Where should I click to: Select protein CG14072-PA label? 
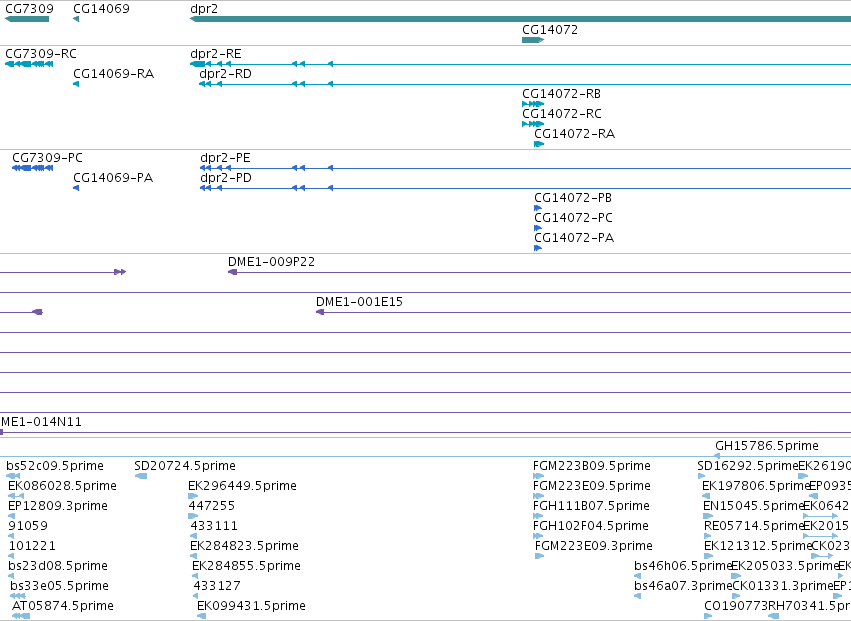[574, 238]
